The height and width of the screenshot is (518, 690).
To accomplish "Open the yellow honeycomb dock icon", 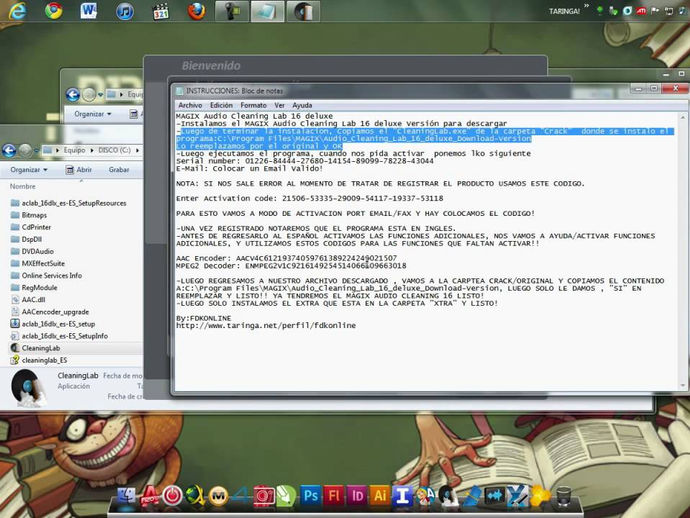I will click(x=540, y=496).
